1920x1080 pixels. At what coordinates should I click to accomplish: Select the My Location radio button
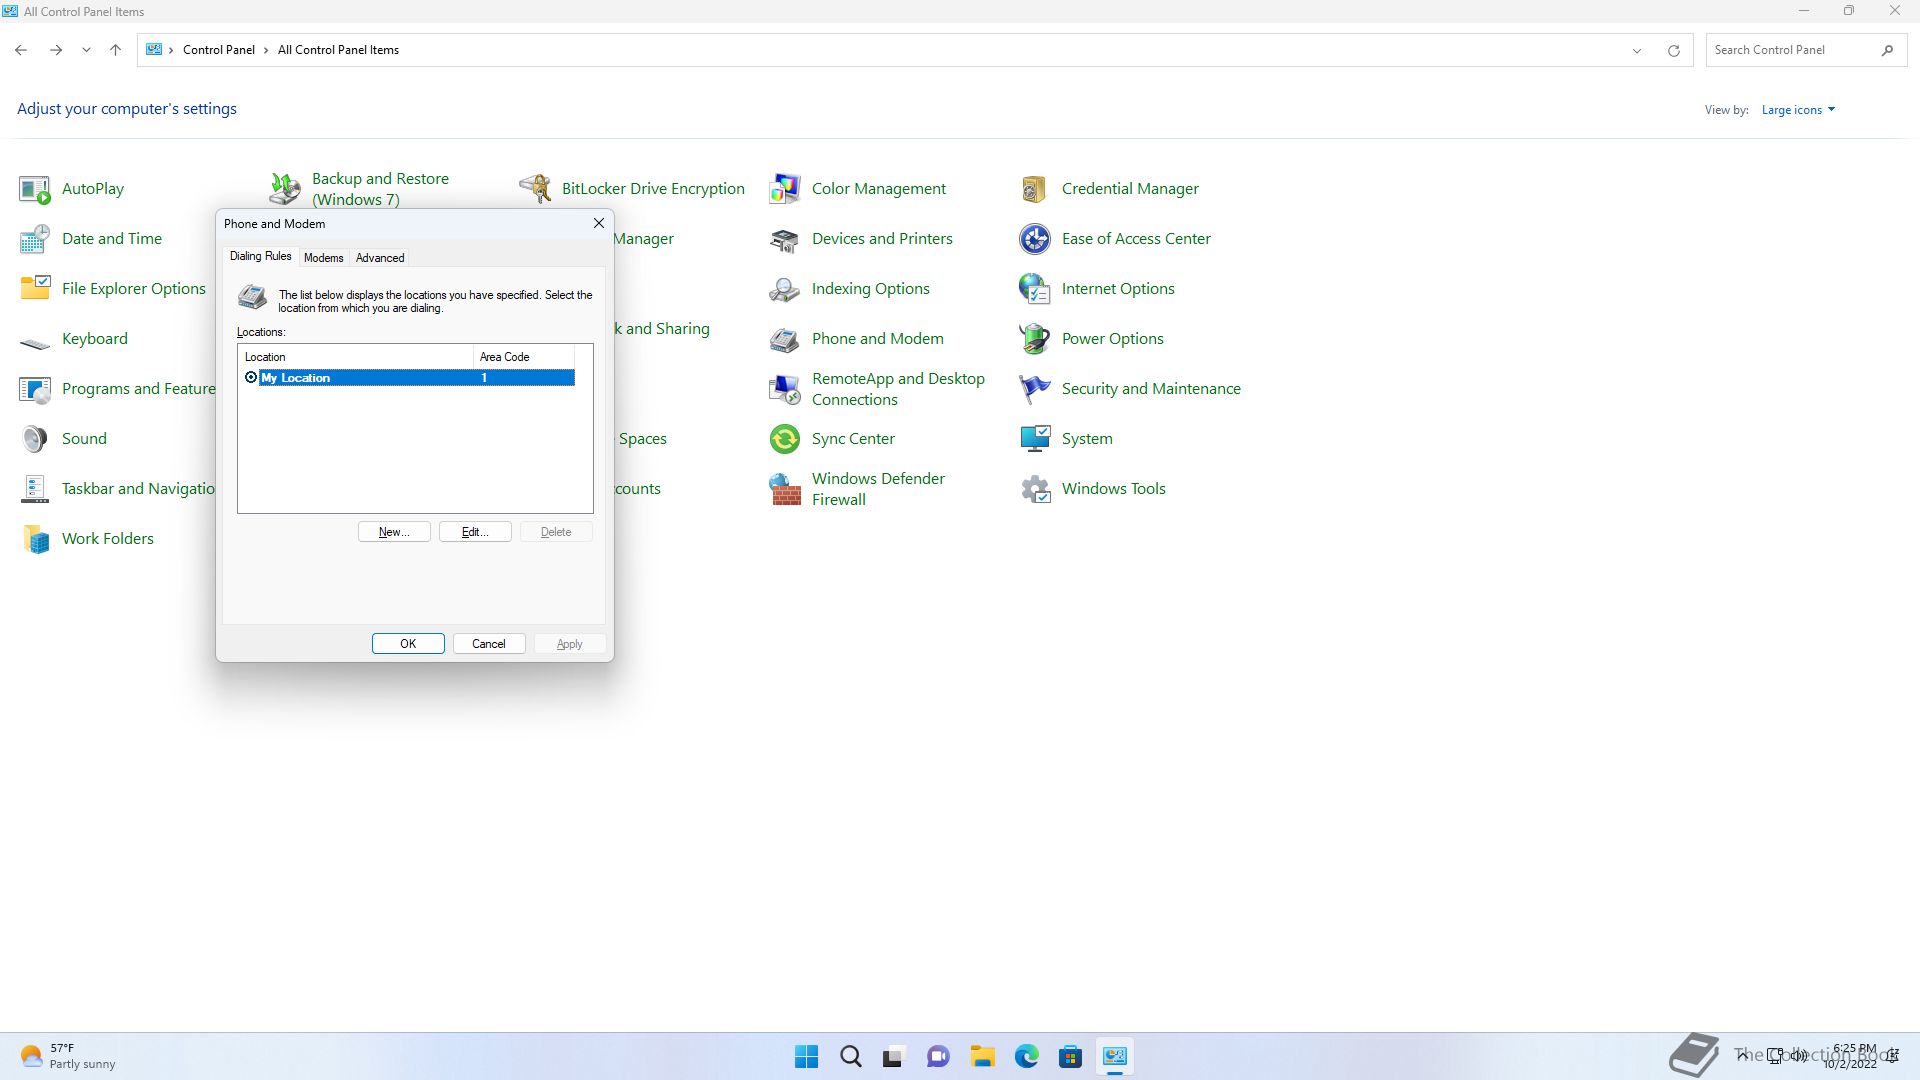coord(251,377)
